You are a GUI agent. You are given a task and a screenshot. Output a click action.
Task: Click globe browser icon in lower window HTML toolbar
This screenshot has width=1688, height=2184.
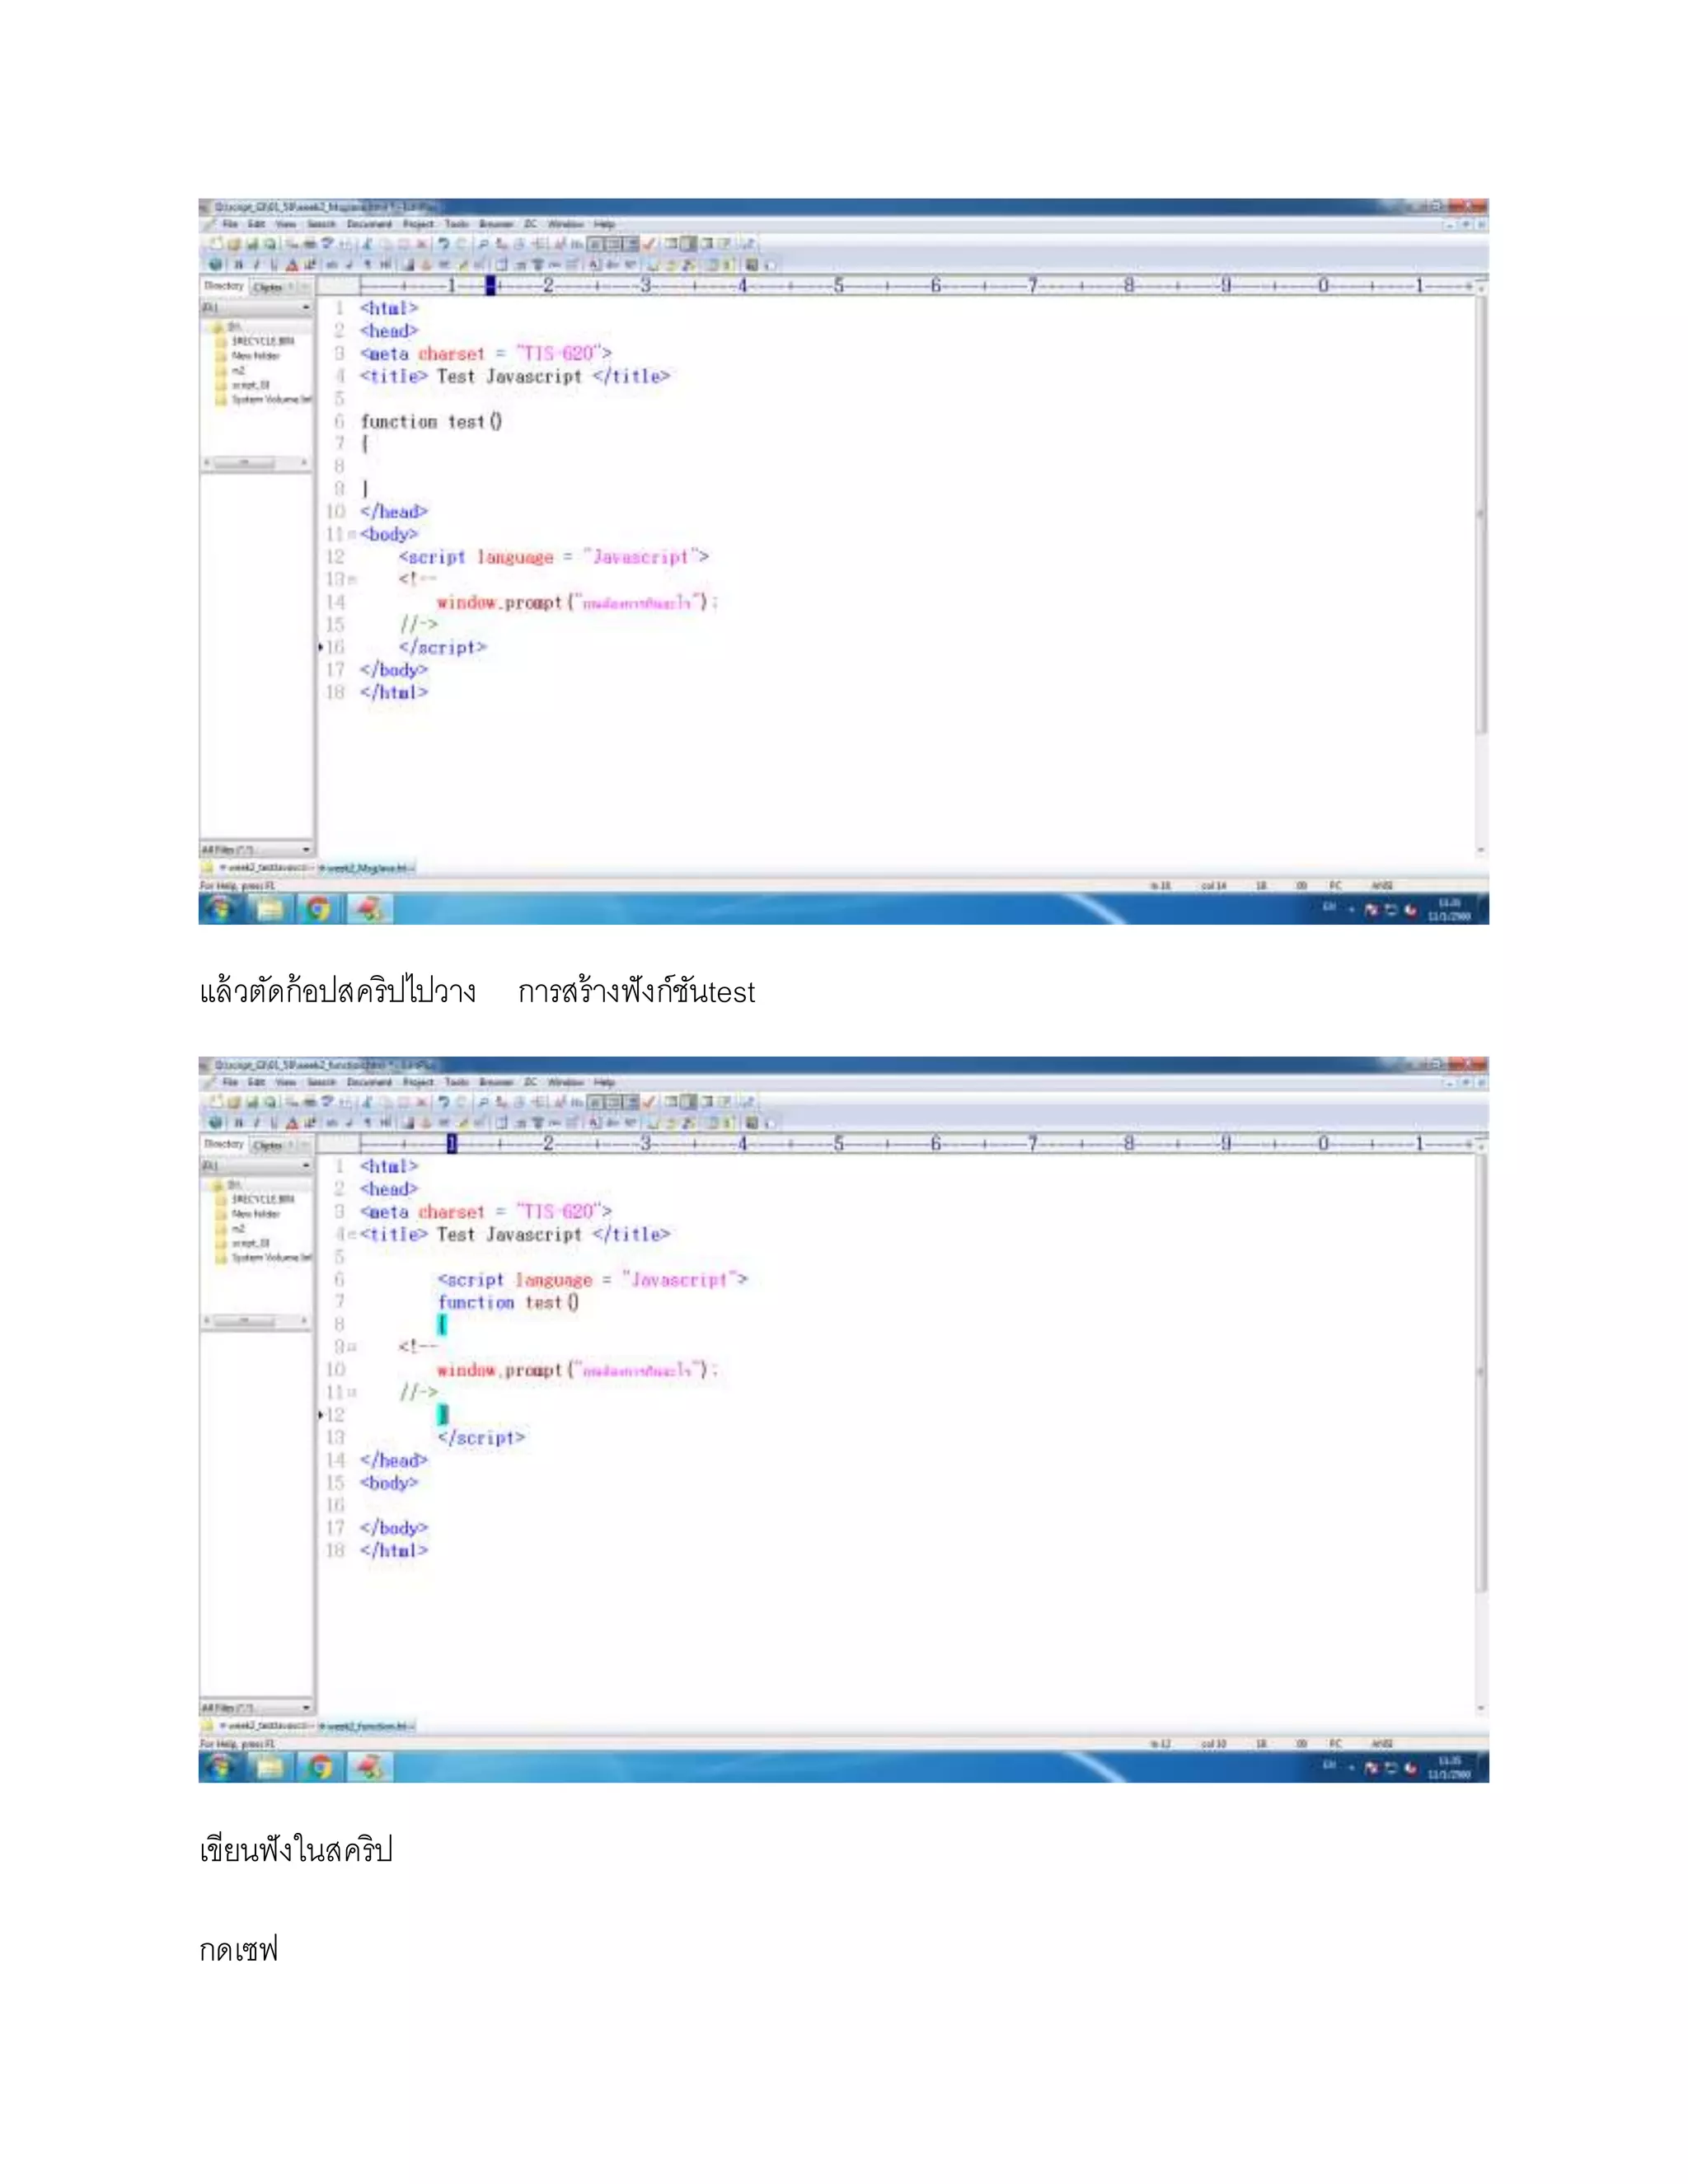point(215,1123)
